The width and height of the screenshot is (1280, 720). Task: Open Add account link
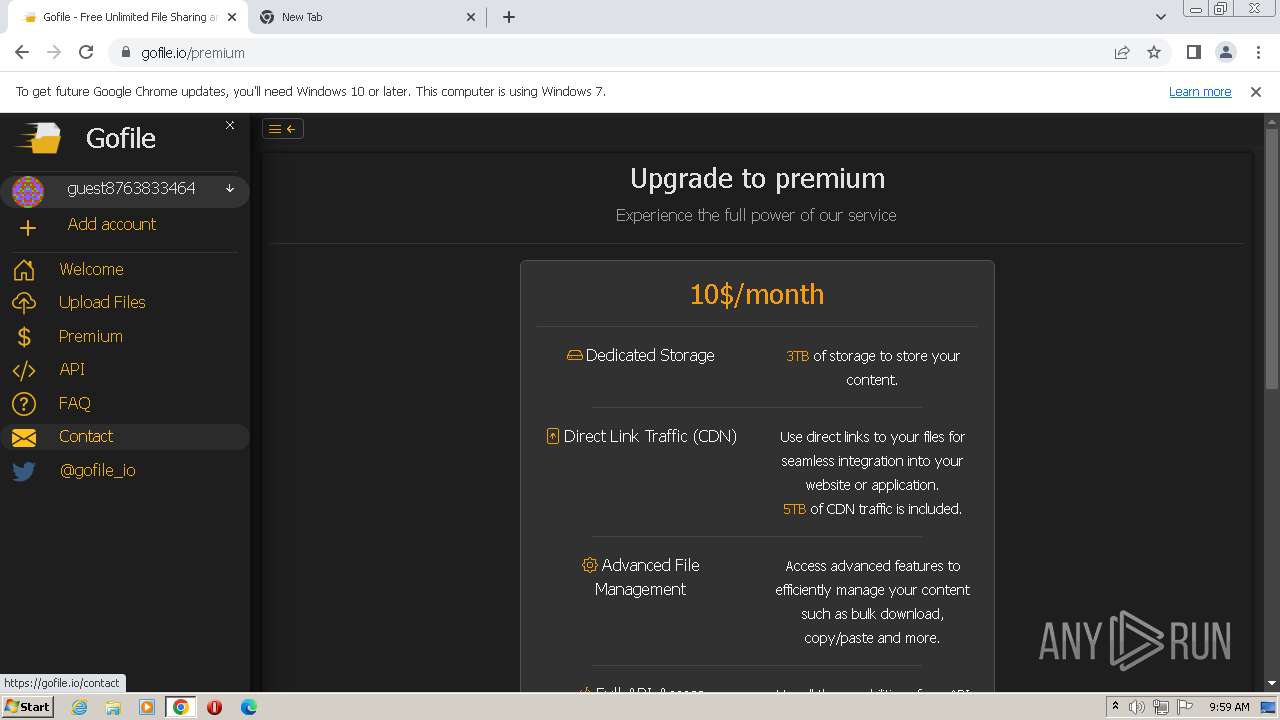point(111,224)
